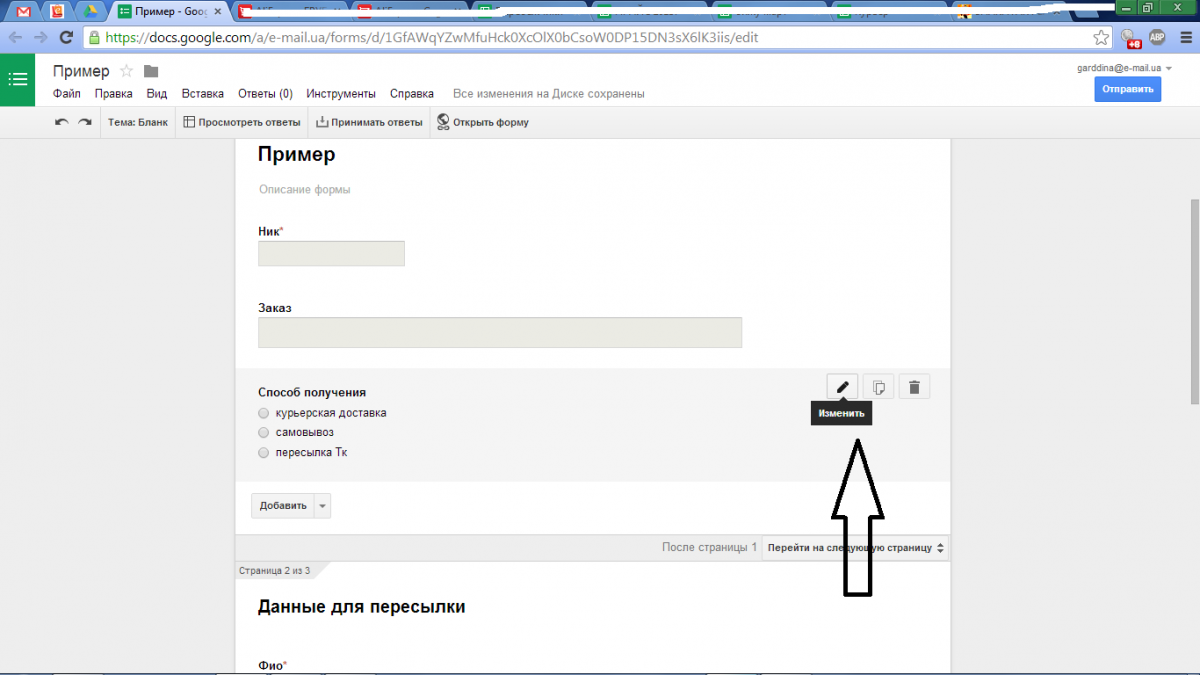Click the Все изменения на Диске сохранены status
1200x675 pixels.
(549, 94)
